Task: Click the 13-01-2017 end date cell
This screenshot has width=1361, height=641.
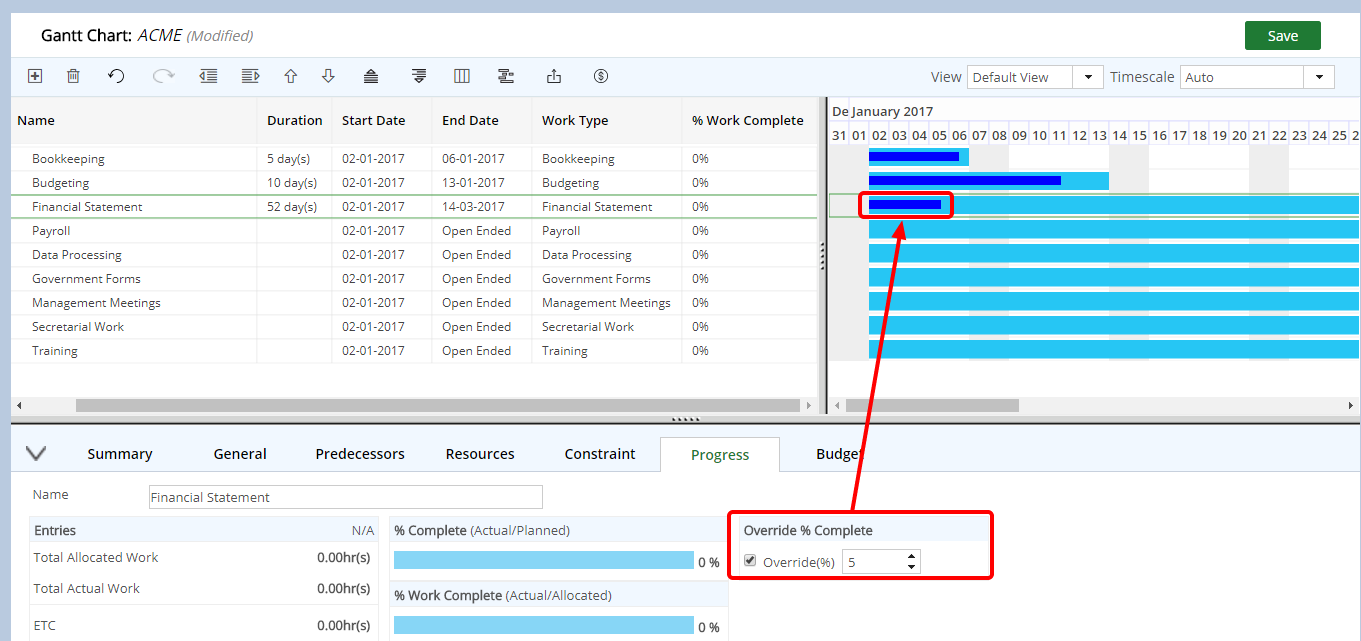Action: coord(482,183)
